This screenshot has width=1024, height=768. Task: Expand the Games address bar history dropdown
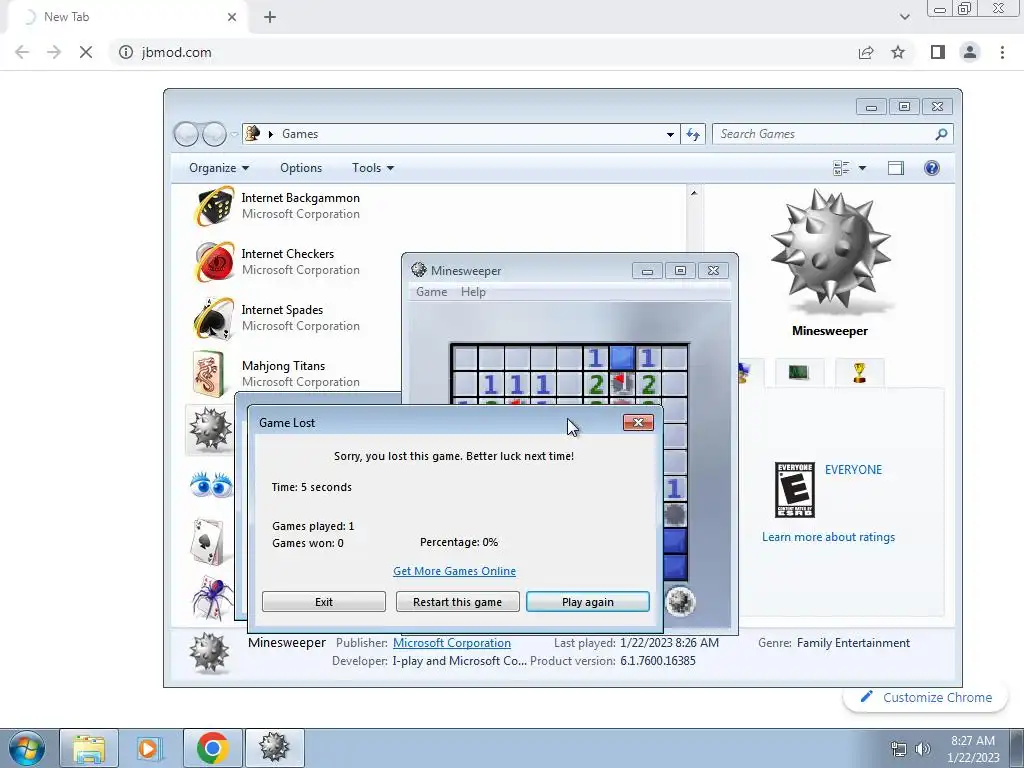point(670,135)
